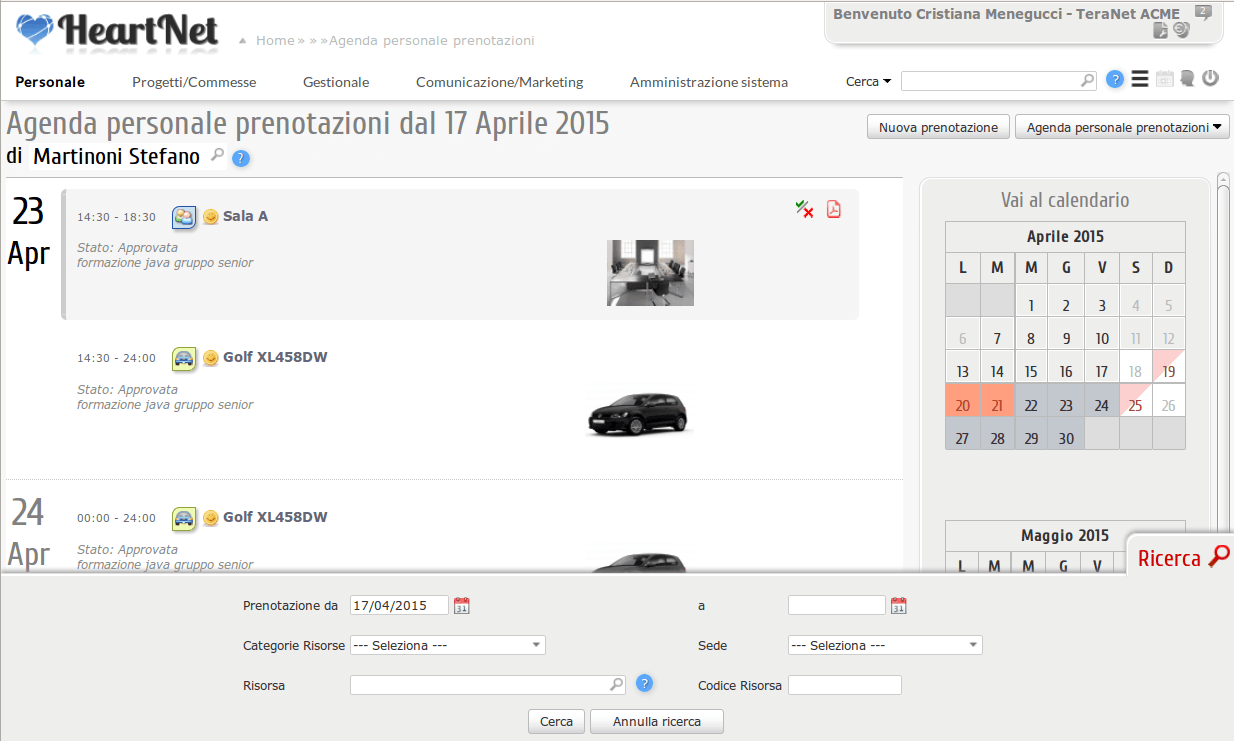Open calendar picker for the 'a' end date
The height and width of the screenshot is (741, 1234).
point(899,605)
